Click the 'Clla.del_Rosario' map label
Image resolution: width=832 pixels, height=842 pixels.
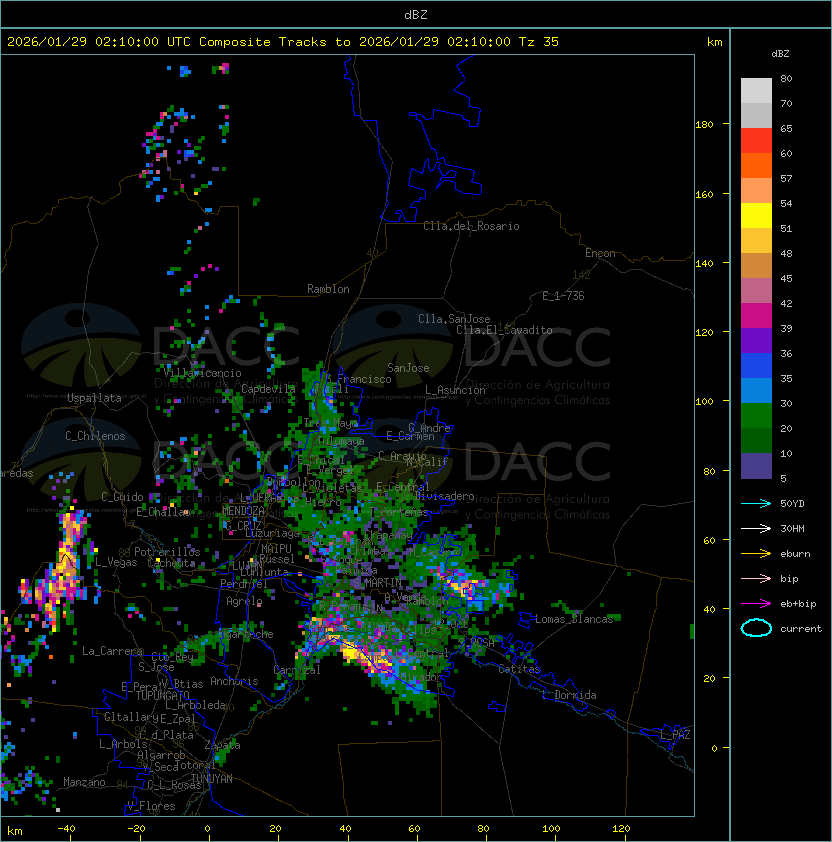pyautogui.click(x=471, y=226)
